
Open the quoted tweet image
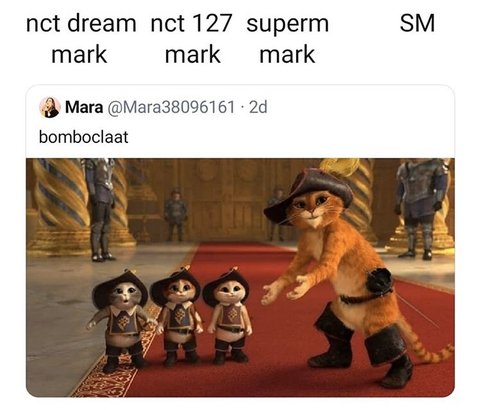coord(240,277)
